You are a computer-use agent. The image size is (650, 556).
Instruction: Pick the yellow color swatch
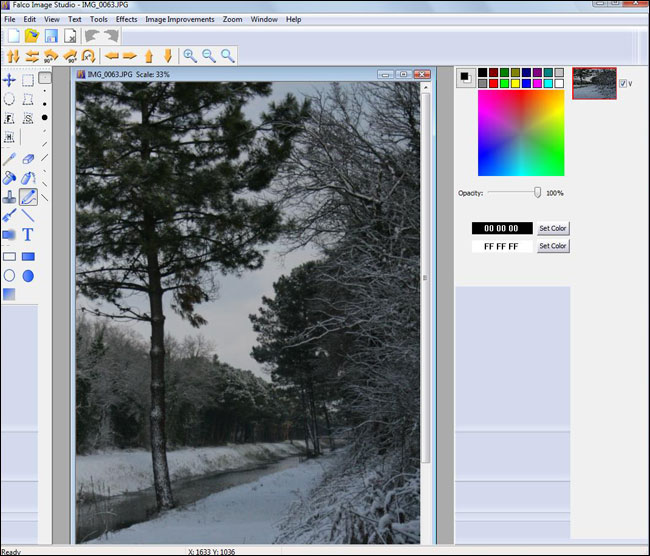(515, 83)
